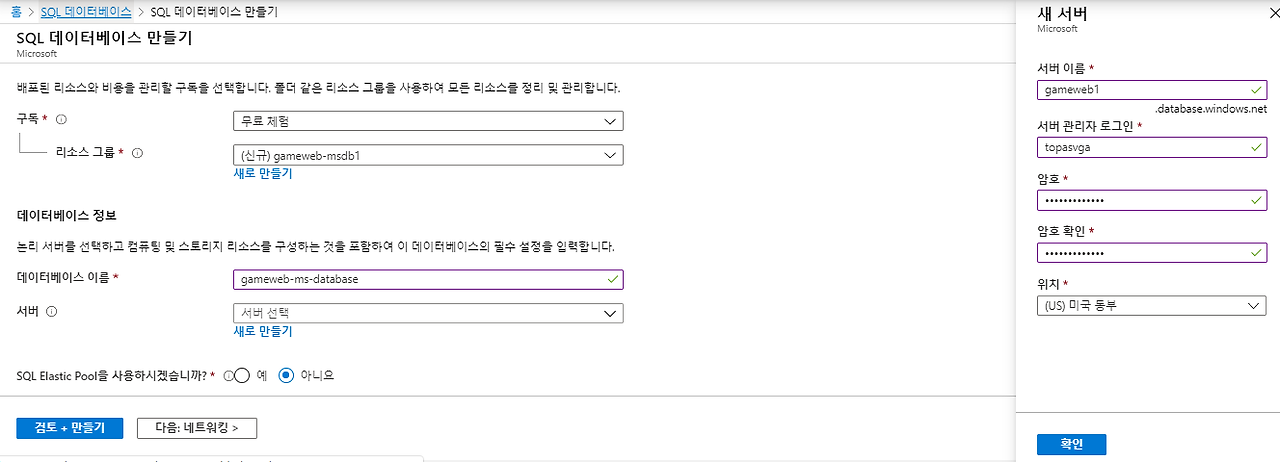
Task: Go to 홈 breadcrumb link
Action: 16,12
